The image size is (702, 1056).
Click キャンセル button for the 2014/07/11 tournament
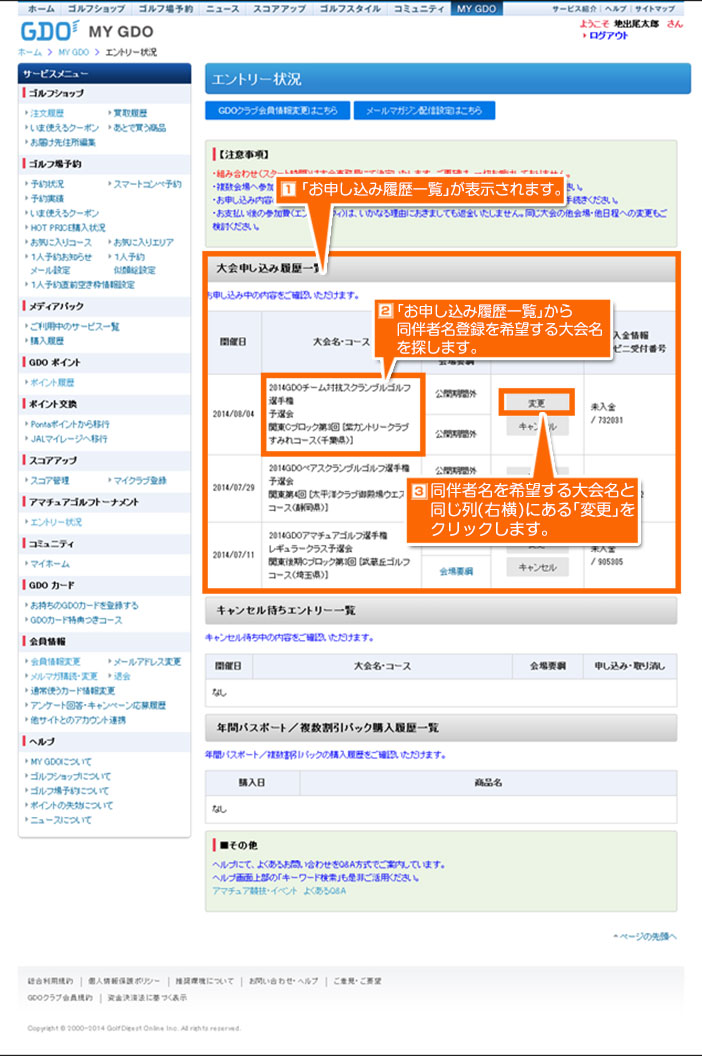[537, 568]
